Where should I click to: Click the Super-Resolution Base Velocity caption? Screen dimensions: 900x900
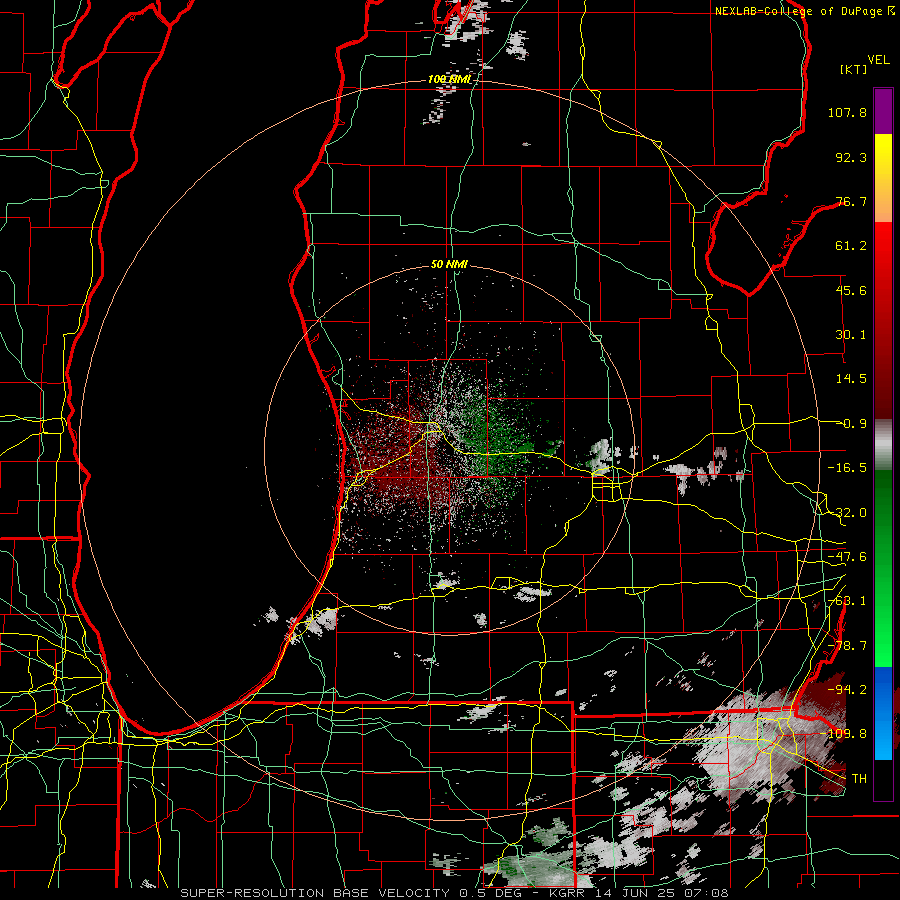455,893
